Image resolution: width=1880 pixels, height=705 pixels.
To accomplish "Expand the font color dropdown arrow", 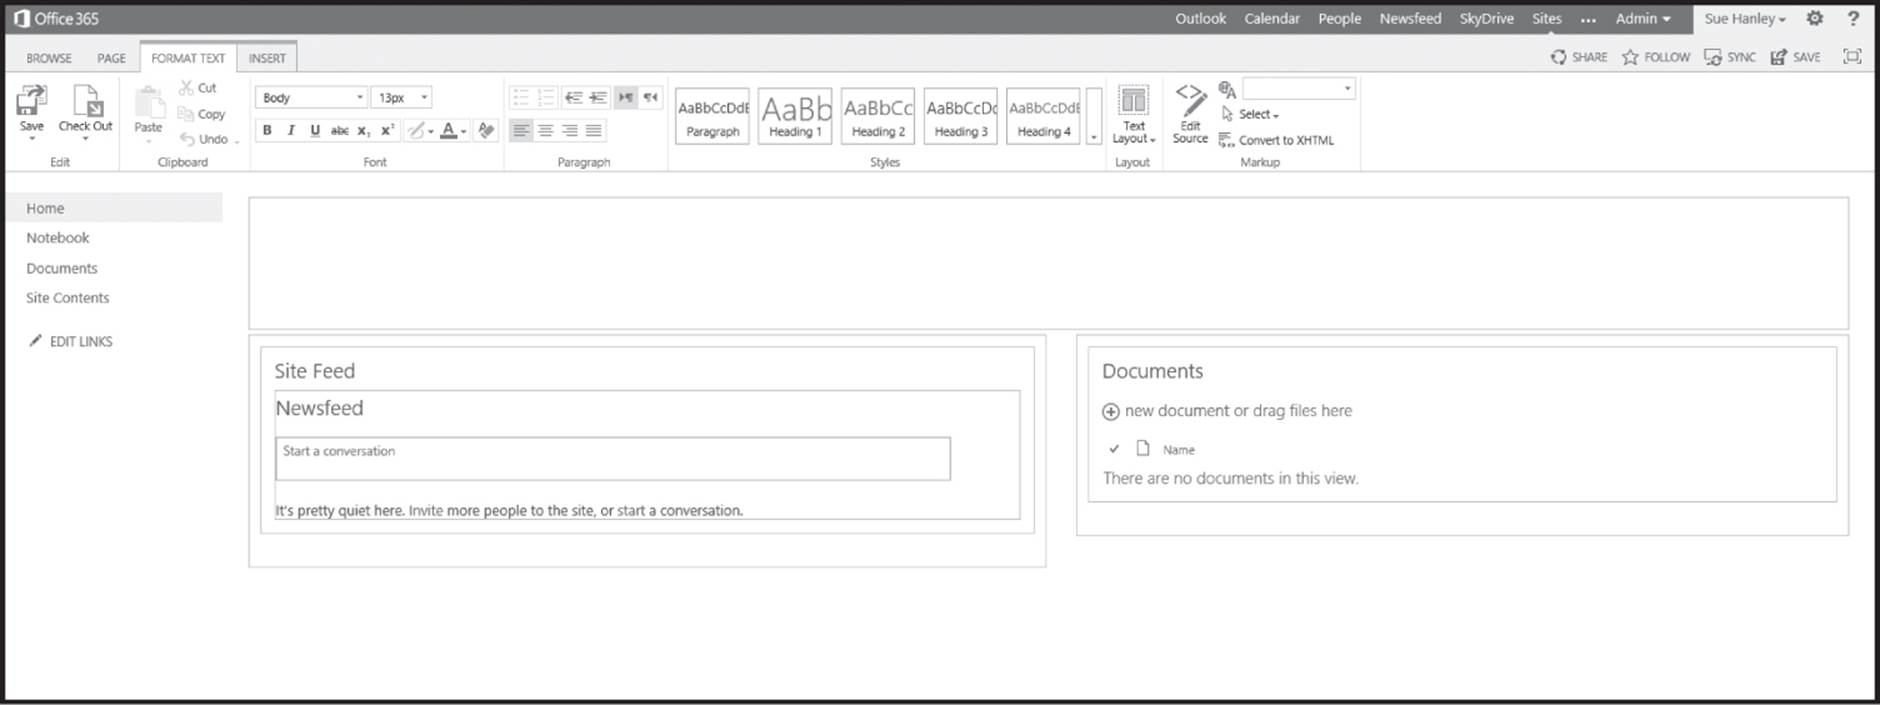I will (x=464, y=131).
